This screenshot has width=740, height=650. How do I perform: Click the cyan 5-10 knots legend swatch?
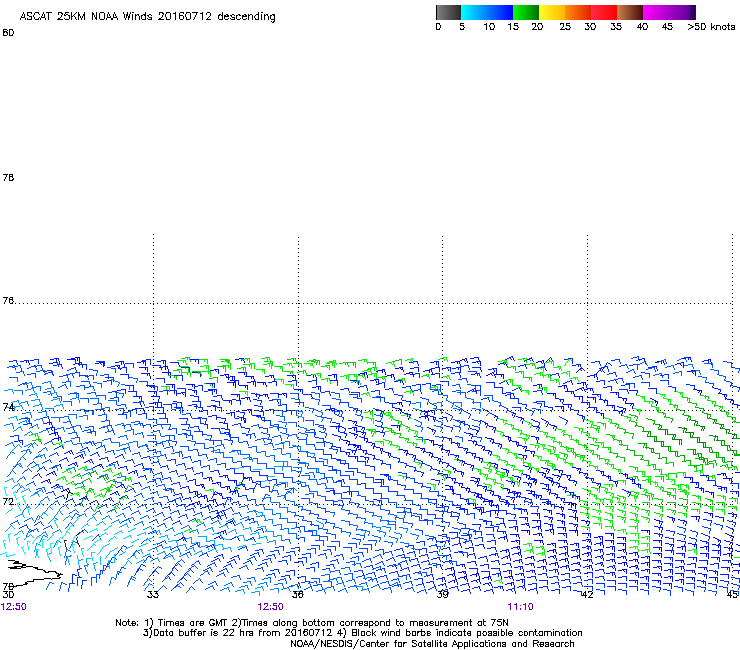(474, 12)
